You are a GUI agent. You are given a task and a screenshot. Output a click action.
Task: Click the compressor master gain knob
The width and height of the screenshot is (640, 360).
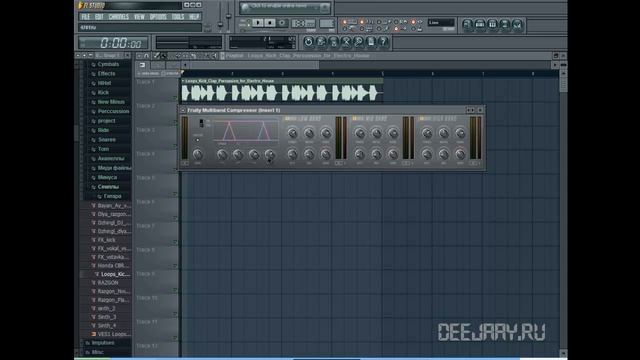197,154
